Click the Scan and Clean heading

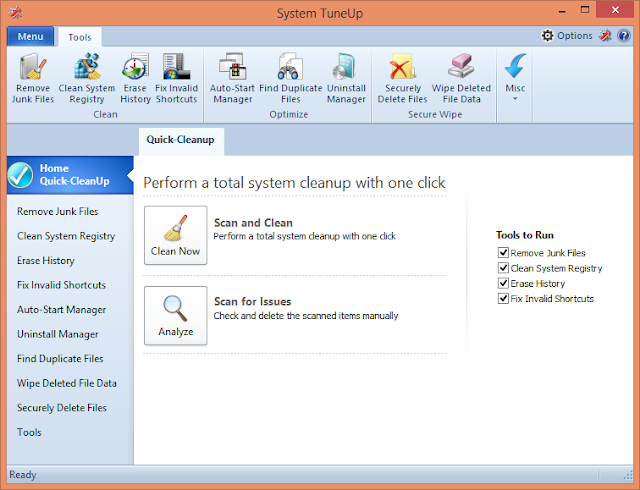[253, 223]
